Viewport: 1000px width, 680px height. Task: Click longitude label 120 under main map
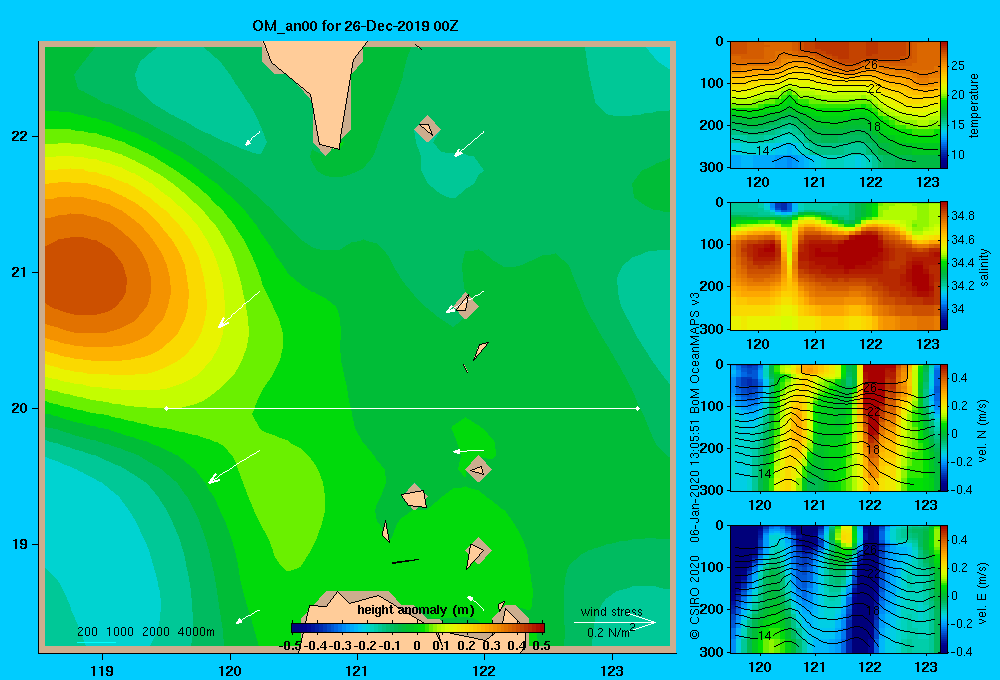(230, 670)
